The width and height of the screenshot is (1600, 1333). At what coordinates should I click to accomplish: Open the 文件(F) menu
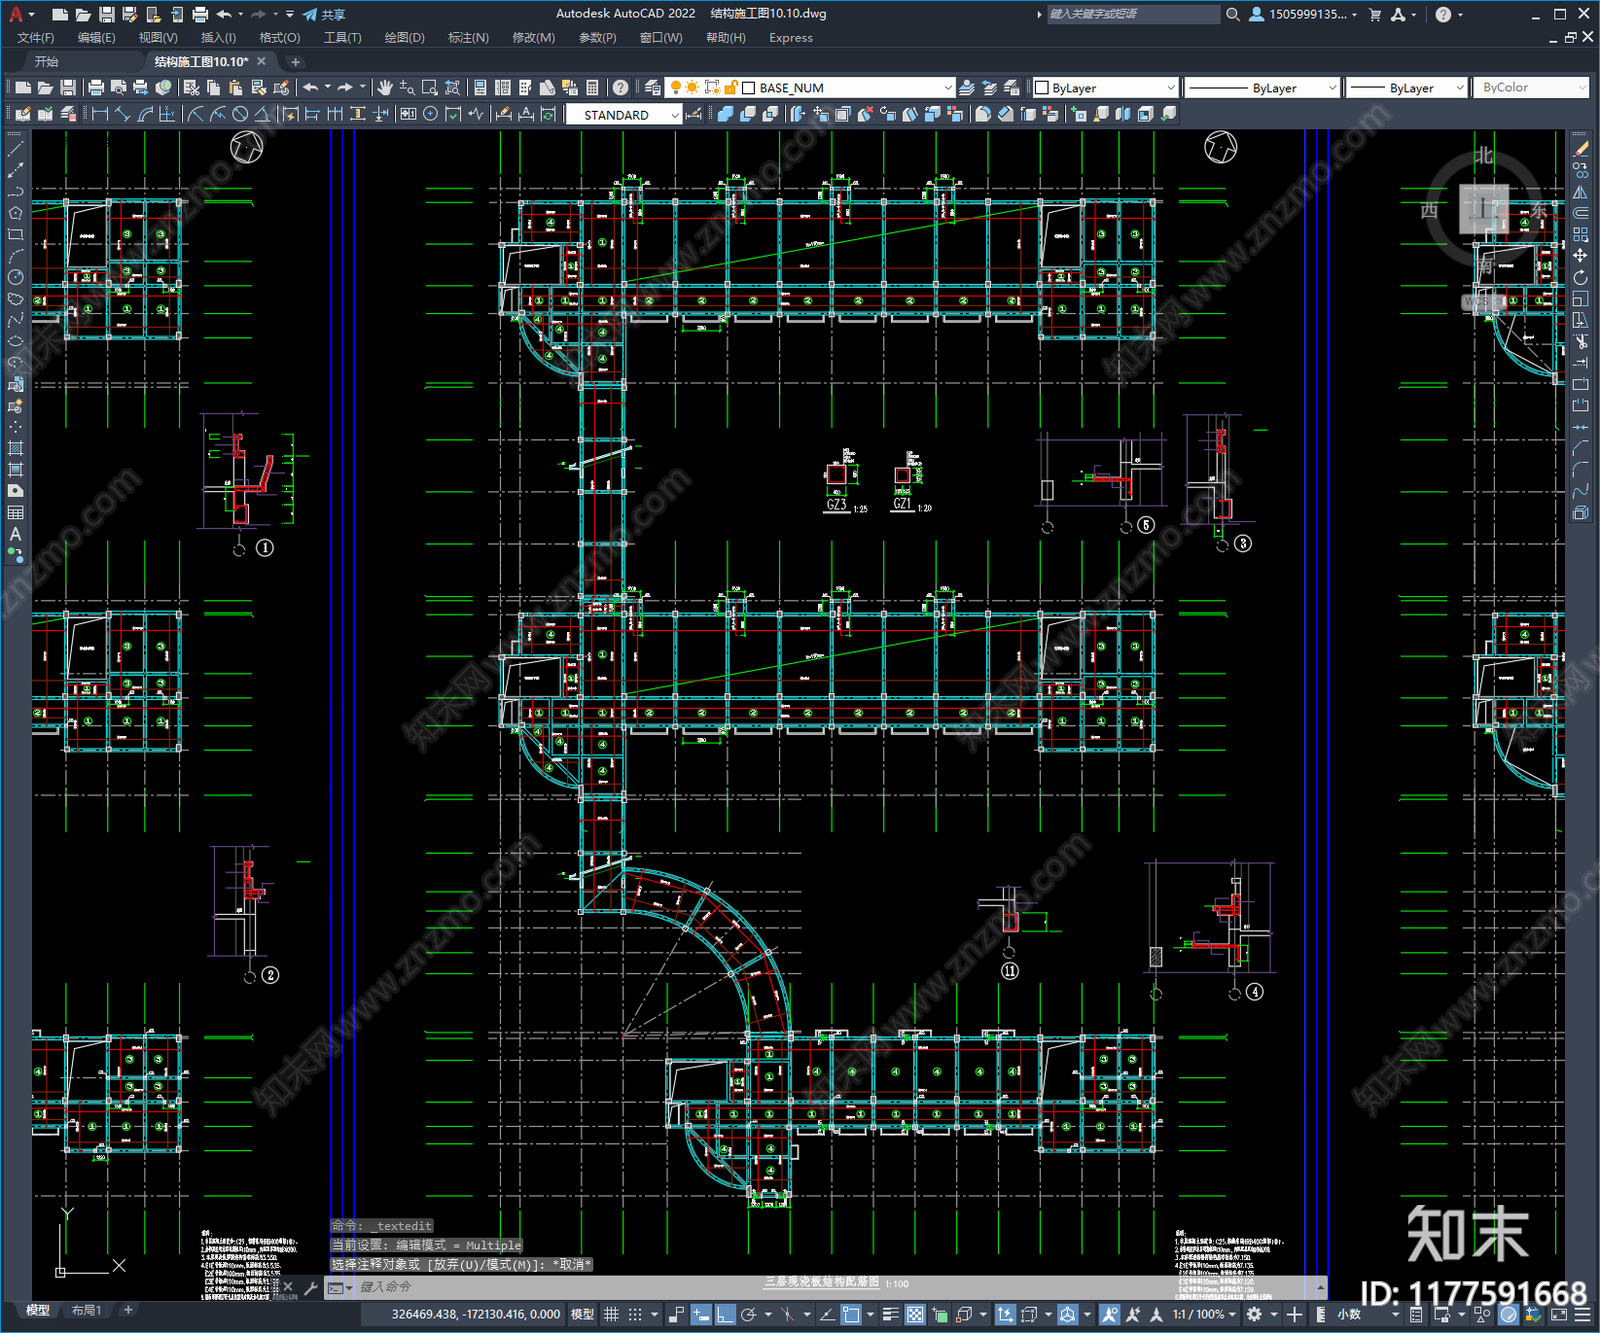36,38
